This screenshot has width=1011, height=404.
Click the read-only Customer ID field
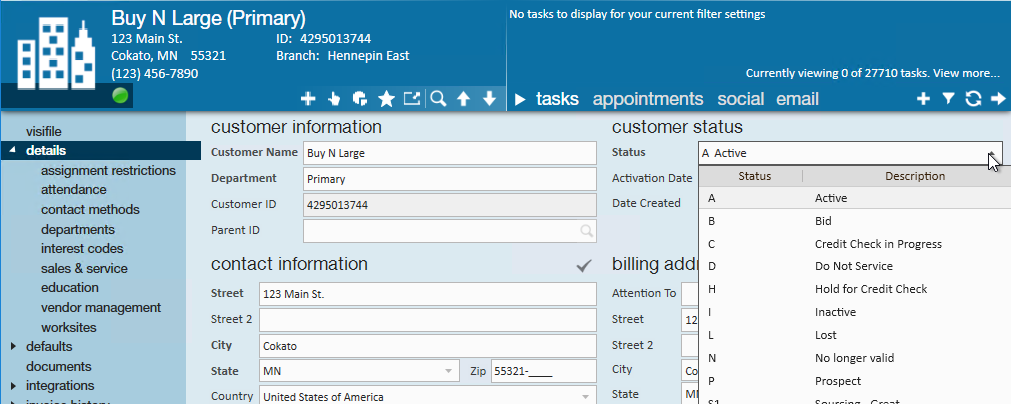click(449, 205)
